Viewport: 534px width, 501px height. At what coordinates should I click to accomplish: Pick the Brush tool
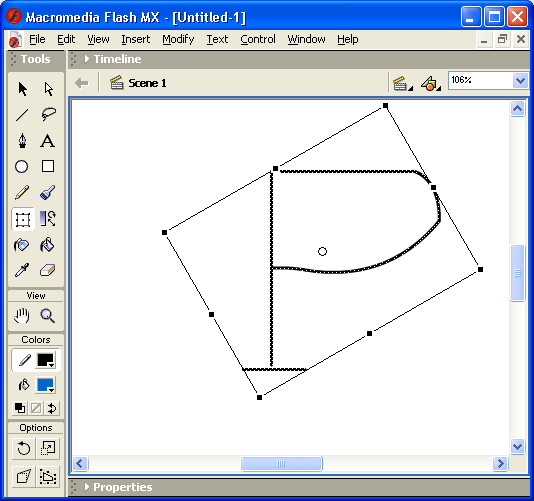pyautogui.click(x=48, y=192)
